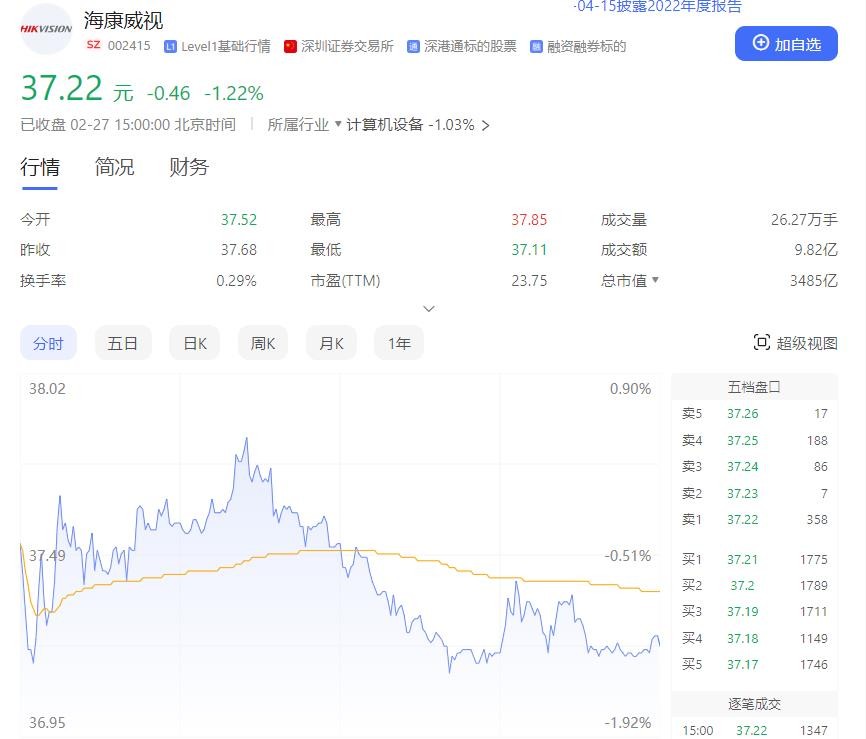
Task: Click the 总市值 value 3485亿
Action: click(814, 281)
